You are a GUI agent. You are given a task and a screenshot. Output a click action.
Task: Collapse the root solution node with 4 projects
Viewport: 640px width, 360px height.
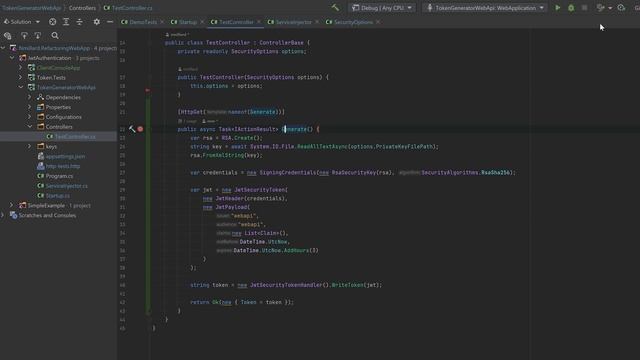pos(3,48)
